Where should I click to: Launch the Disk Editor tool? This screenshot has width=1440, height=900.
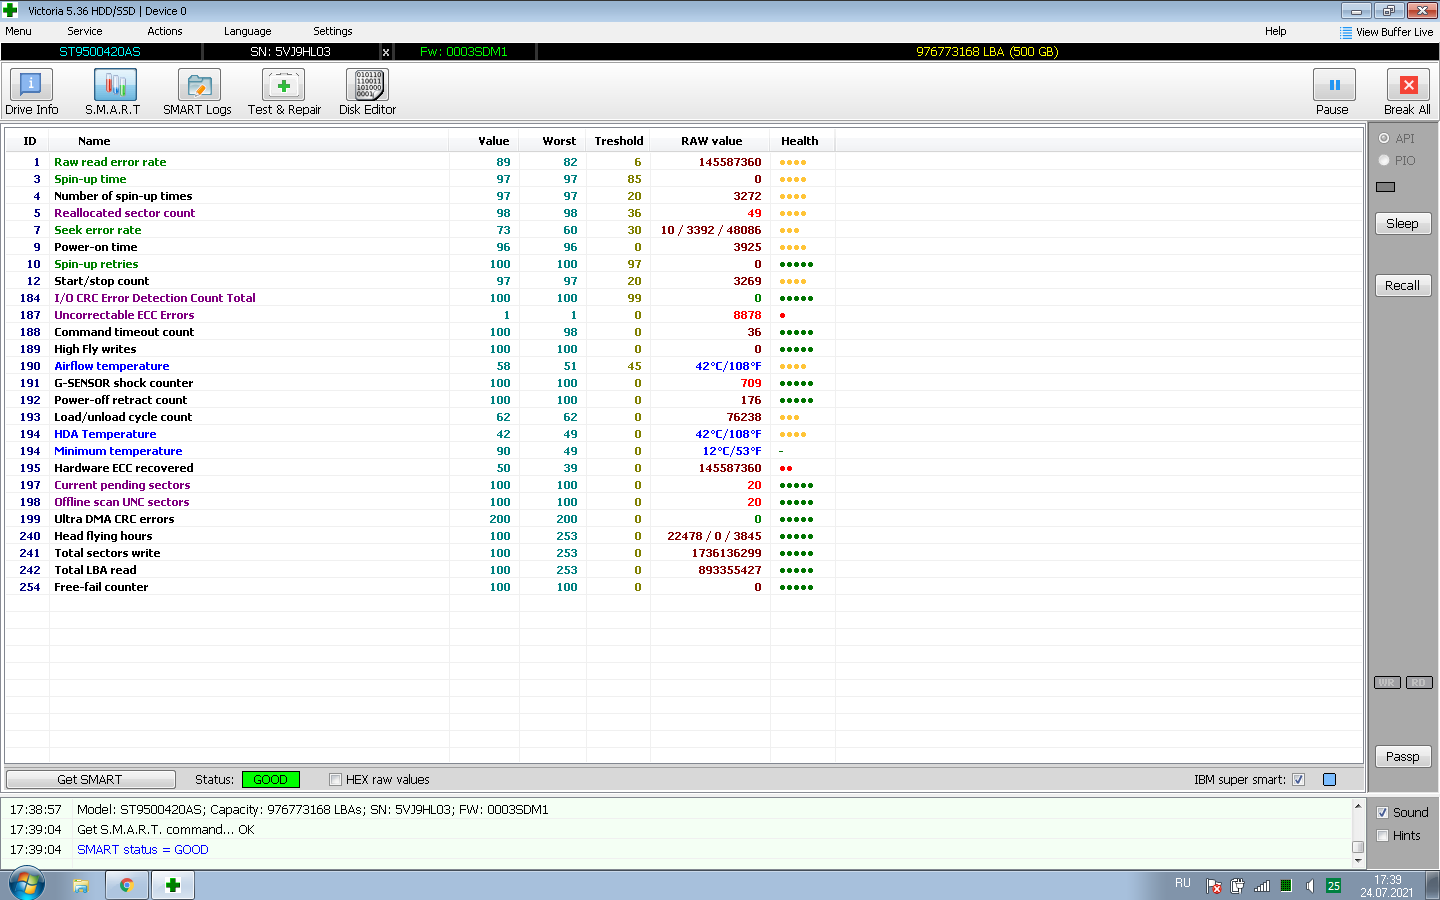pos(367,85)
